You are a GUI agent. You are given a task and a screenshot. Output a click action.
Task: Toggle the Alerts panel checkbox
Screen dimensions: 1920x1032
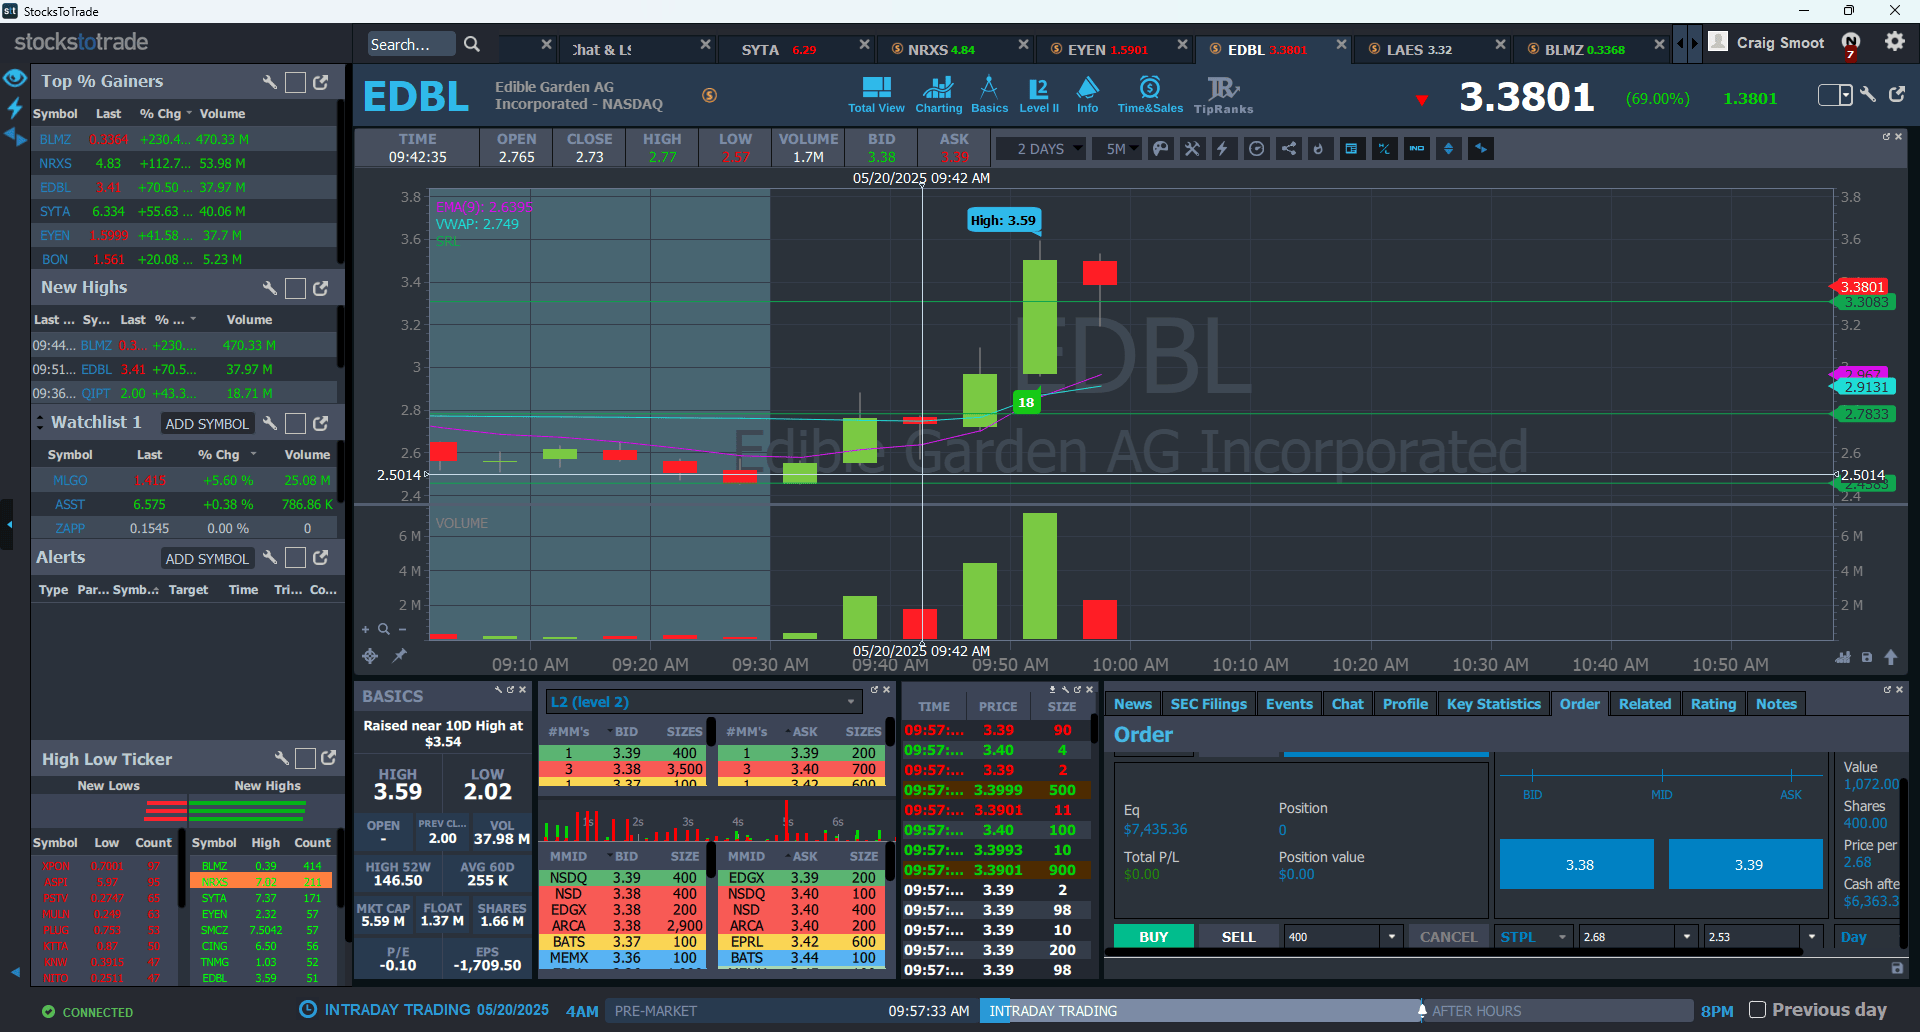pyautogui.click(x=295, y=557)
